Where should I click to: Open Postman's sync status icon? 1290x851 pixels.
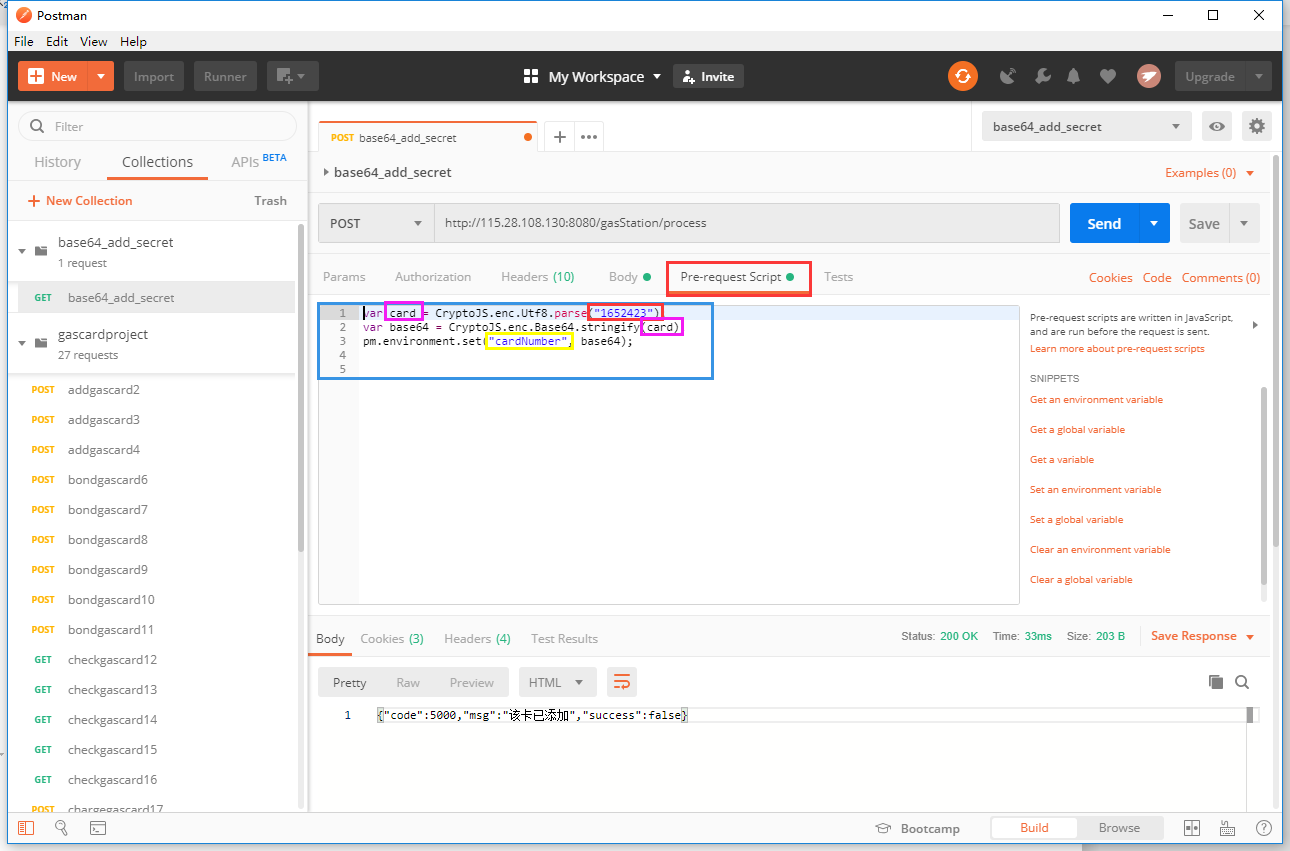[x=963, y=76]
